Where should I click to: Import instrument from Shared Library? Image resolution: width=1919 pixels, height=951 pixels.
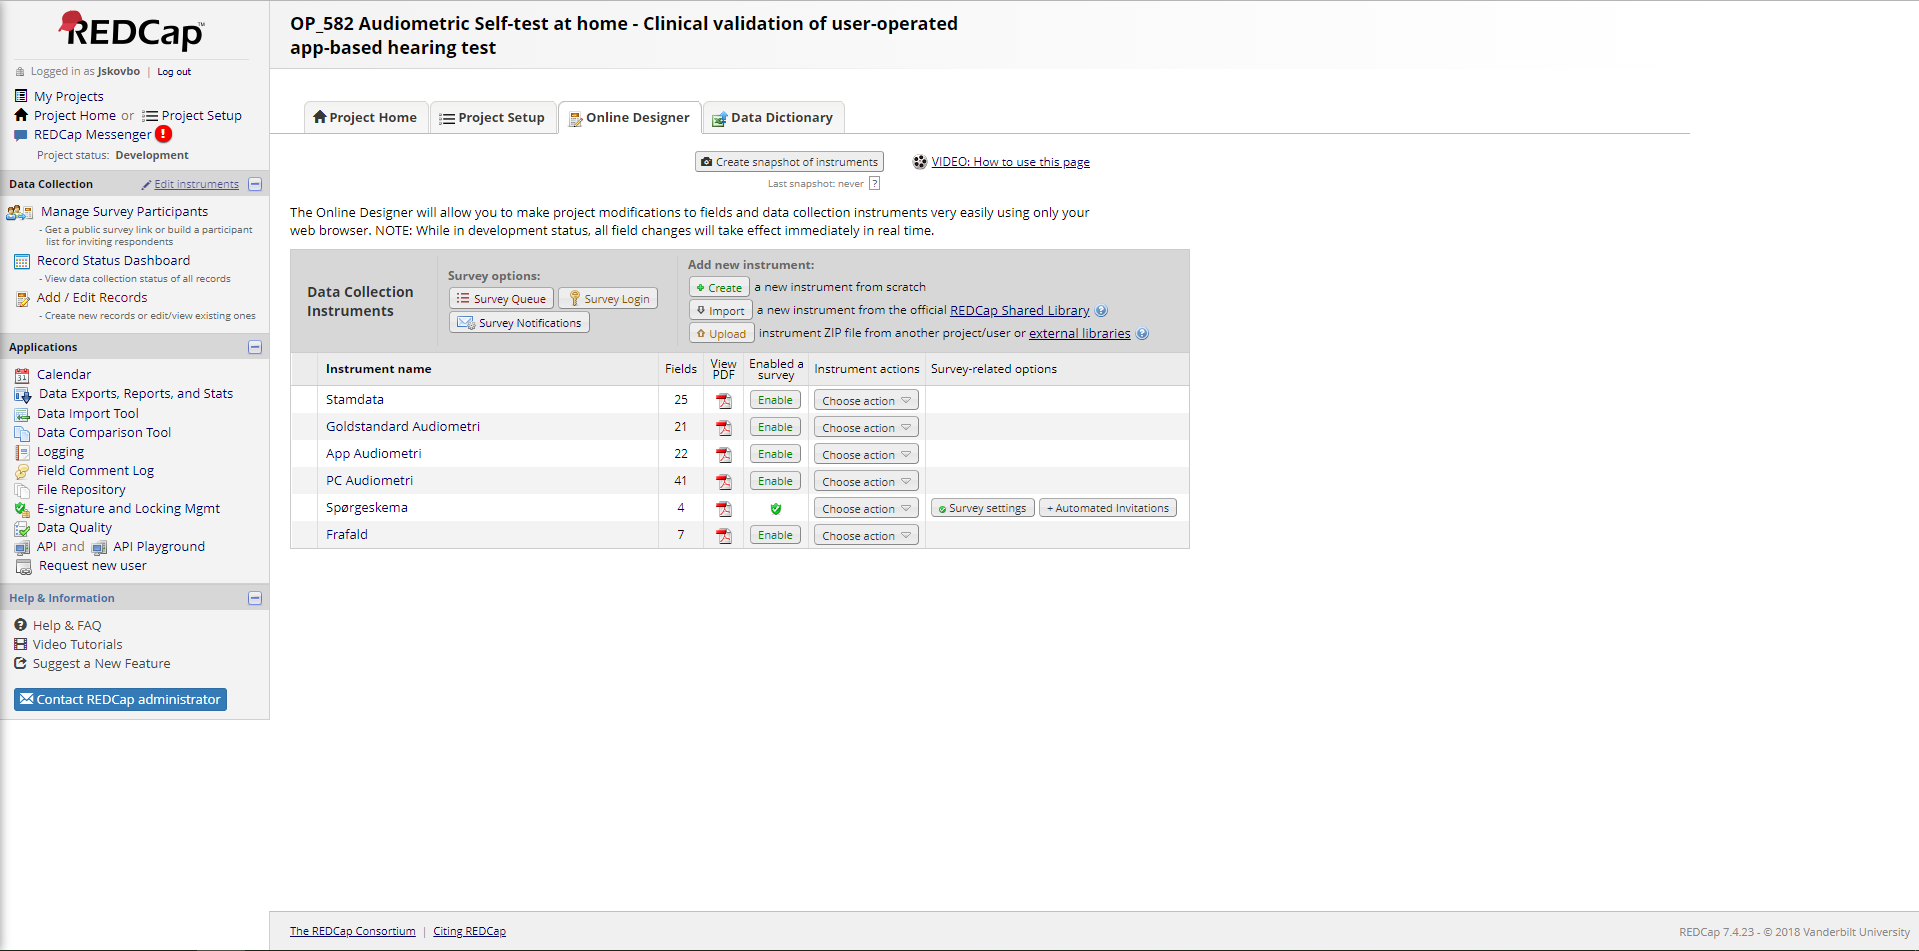click(x=720, y=310)
